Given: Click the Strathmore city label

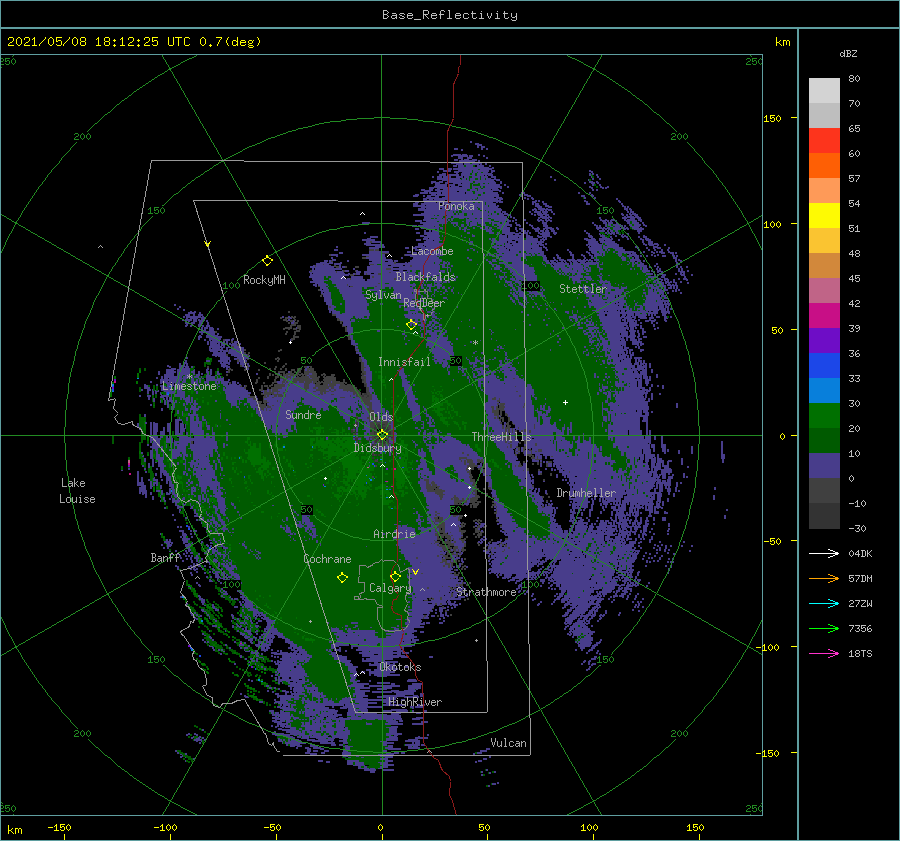Looking at the screenshot, I should 486,592.
